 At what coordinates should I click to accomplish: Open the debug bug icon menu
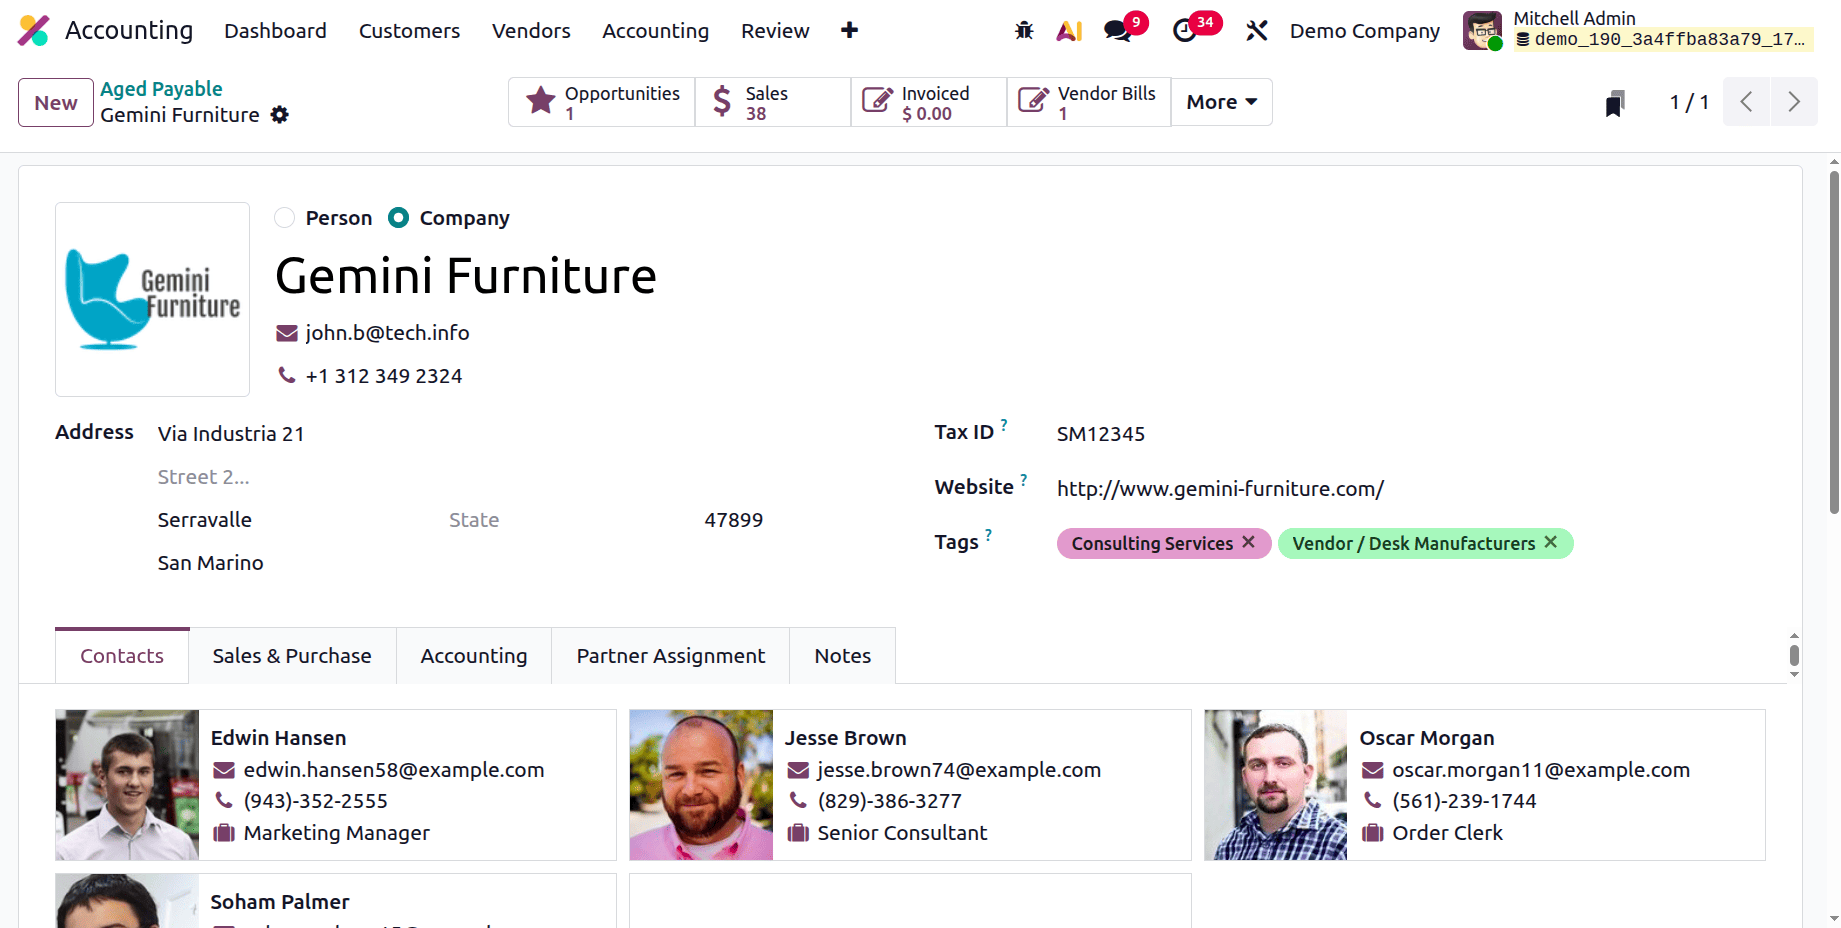(1024, 31)
